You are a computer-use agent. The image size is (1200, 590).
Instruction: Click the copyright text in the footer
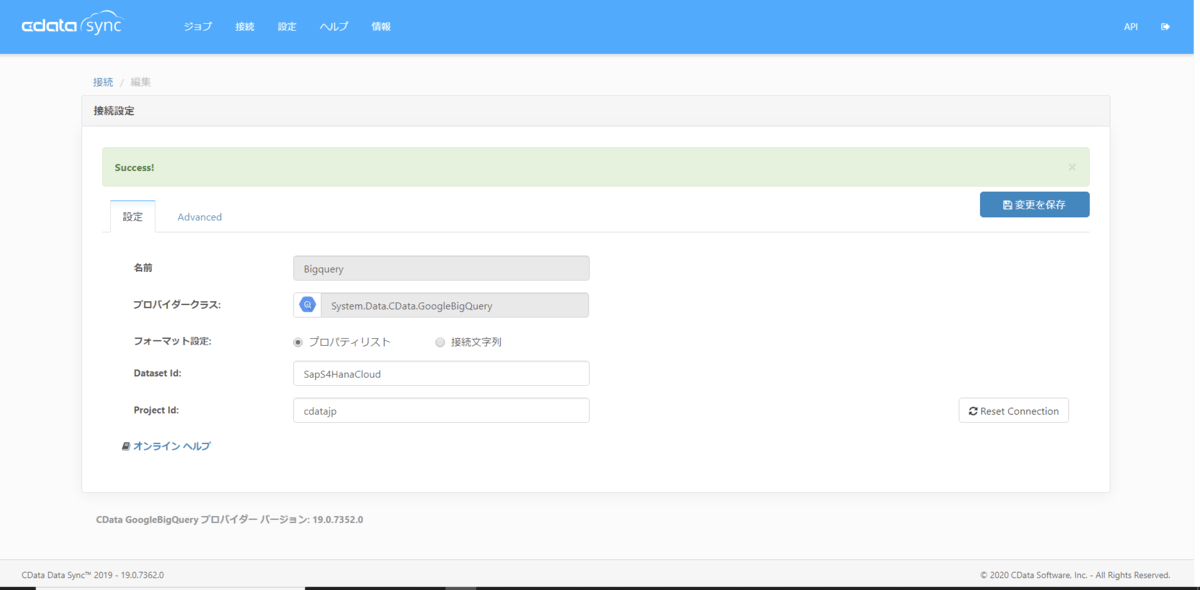coord(1075,575)
